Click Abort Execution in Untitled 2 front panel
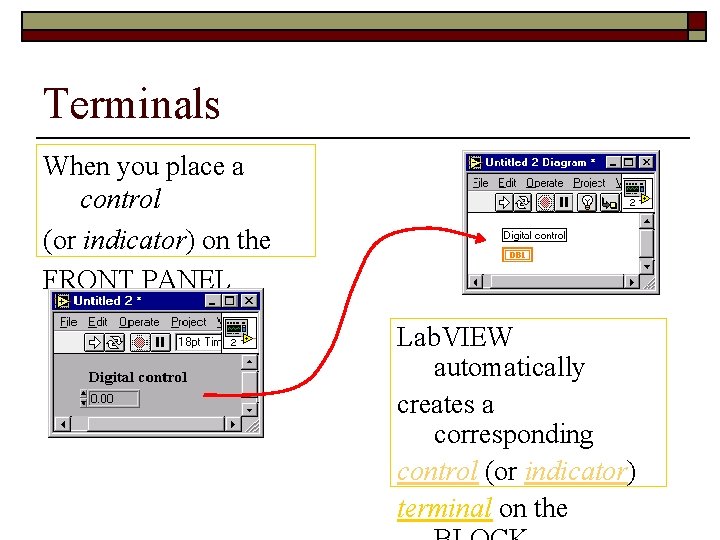The width and height of the screenshot is (720, 540). [140, 343]
